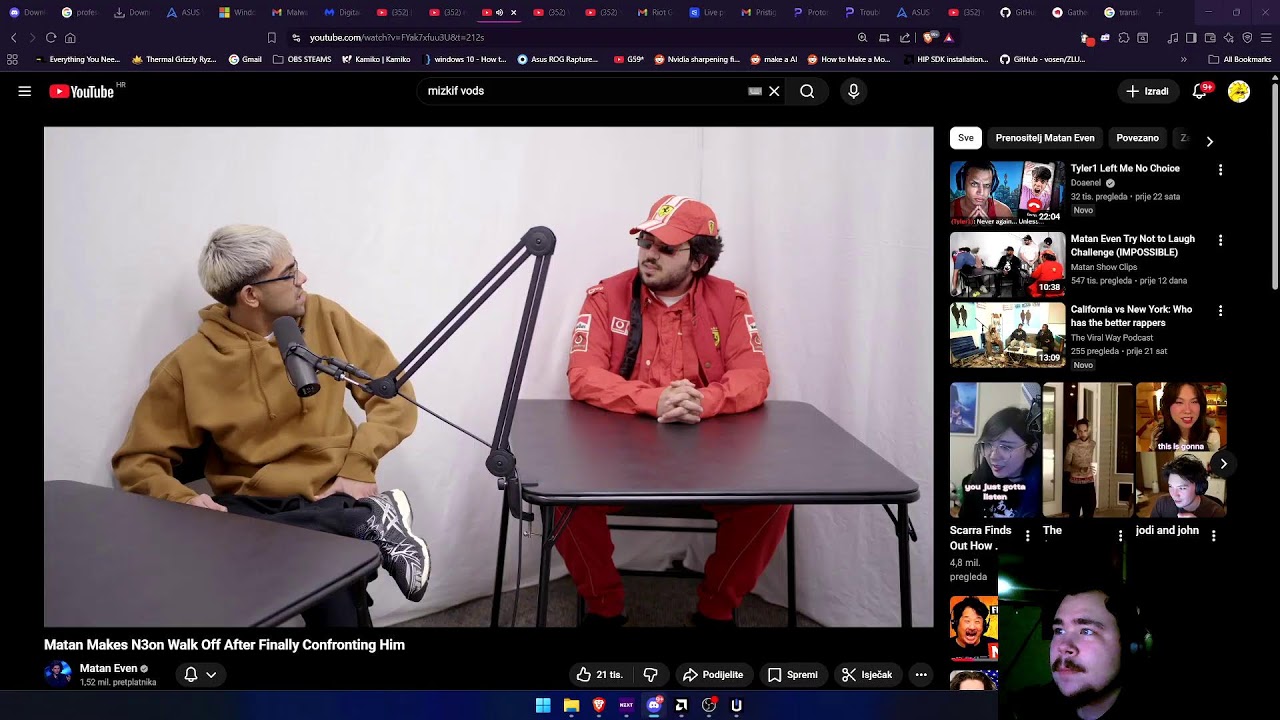Dislike the video with thumbs down
The image size is (1280, 720).
(650, 675)
